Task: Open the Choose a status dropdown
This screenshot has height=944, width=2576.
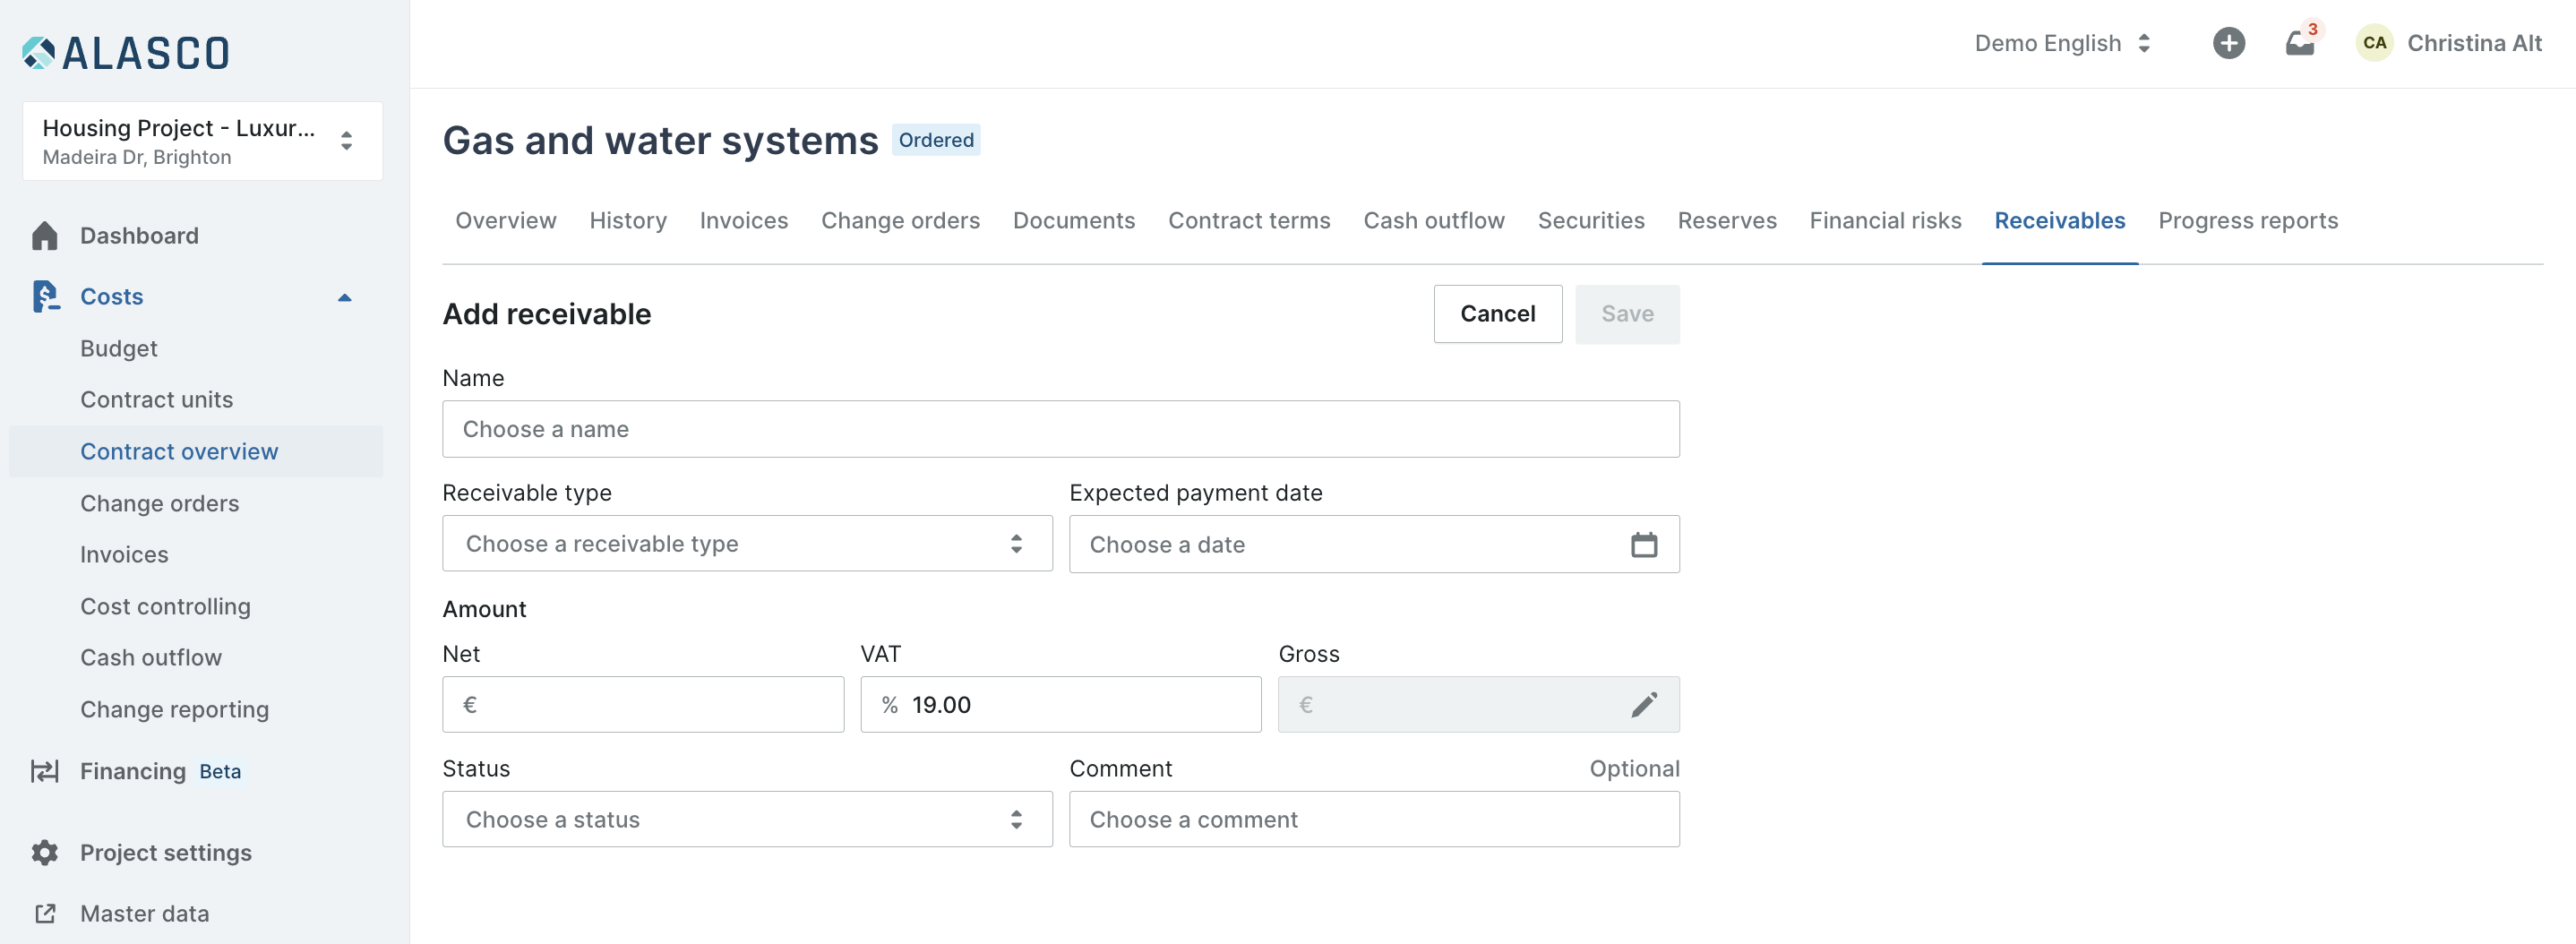Action: coord(747,820)
